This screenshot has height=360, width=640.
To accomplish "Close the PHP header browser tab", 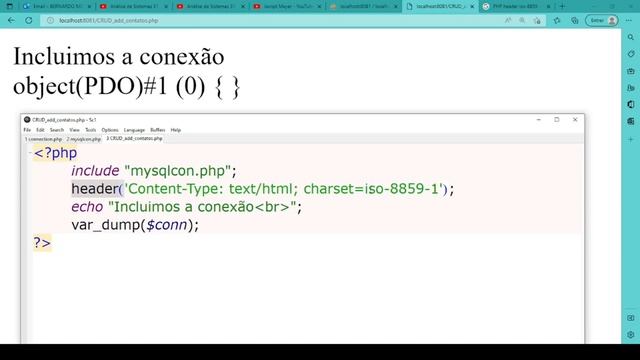I will point(548,7).
